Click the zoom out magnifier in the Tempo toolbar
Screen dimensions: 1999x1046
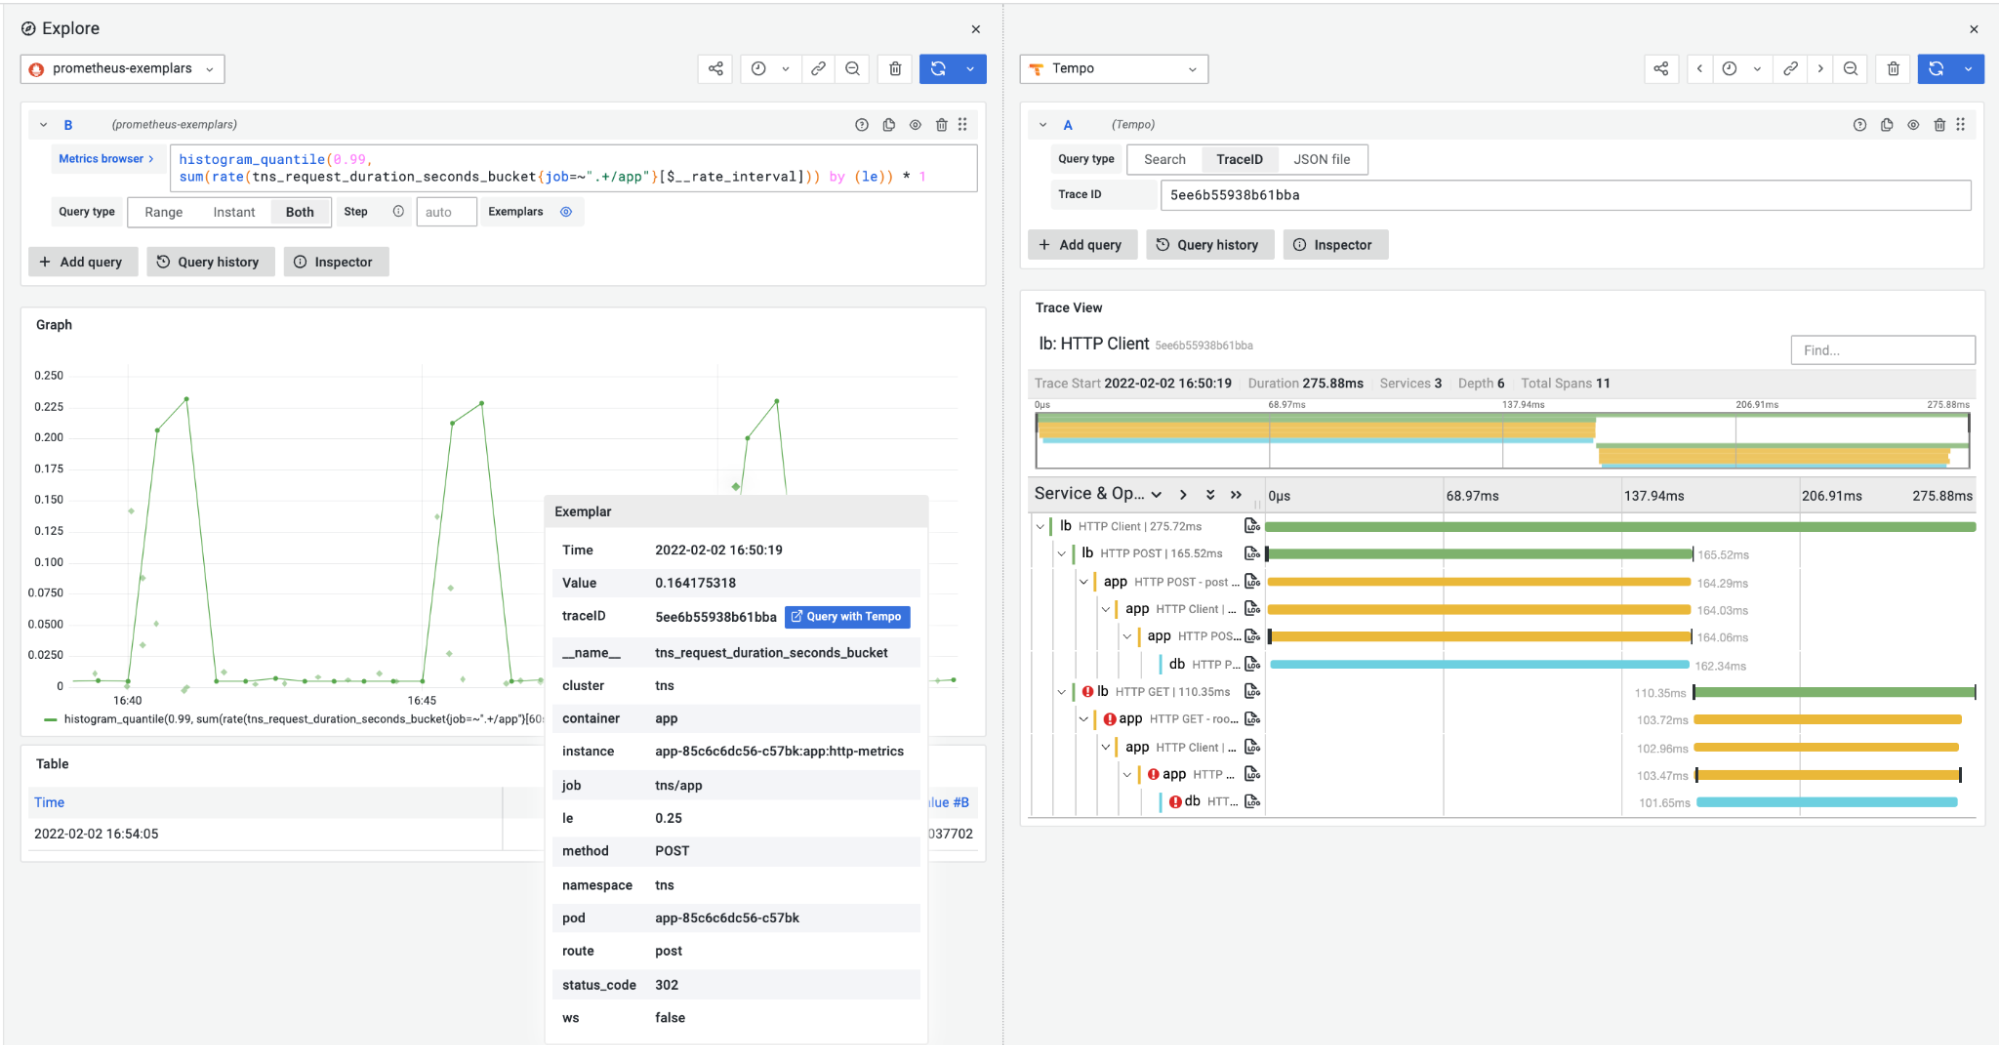tap(1851, 68)
